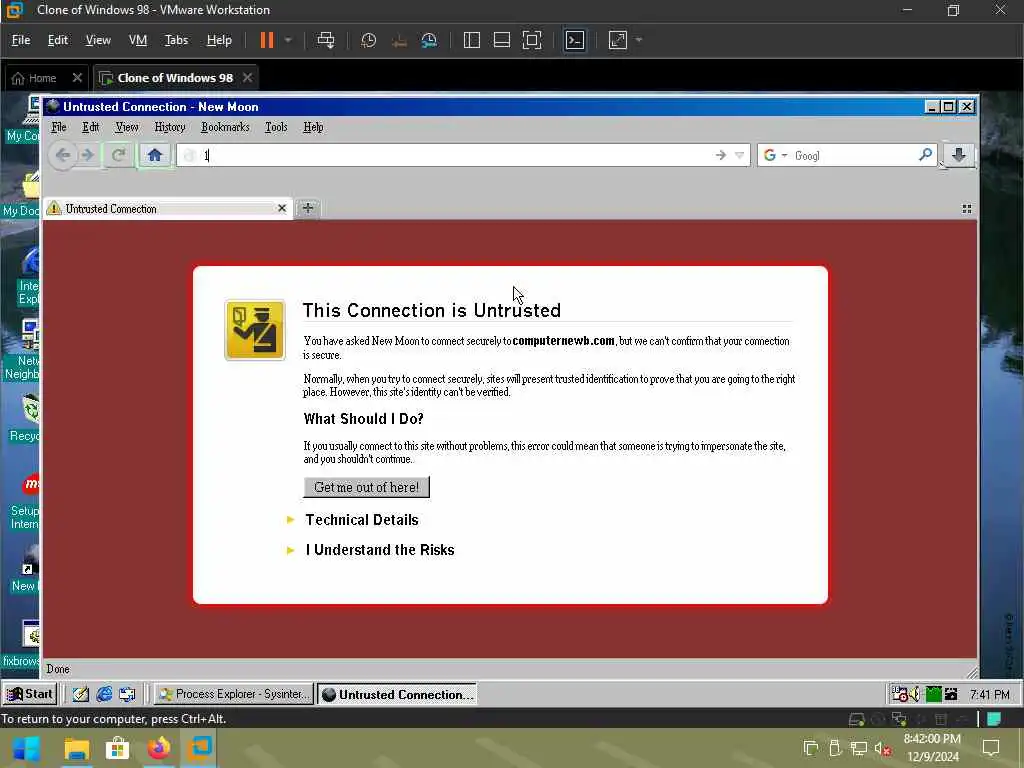Click the first quick launch notepad icon
1024x768 pixels.
[80, 694]
